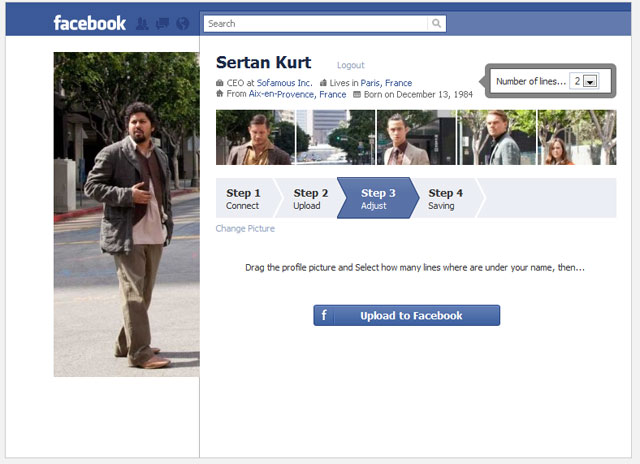640x464 pixels.
Task: Click the briefcase work icon by CEO
Action: (x=220, y=83)
